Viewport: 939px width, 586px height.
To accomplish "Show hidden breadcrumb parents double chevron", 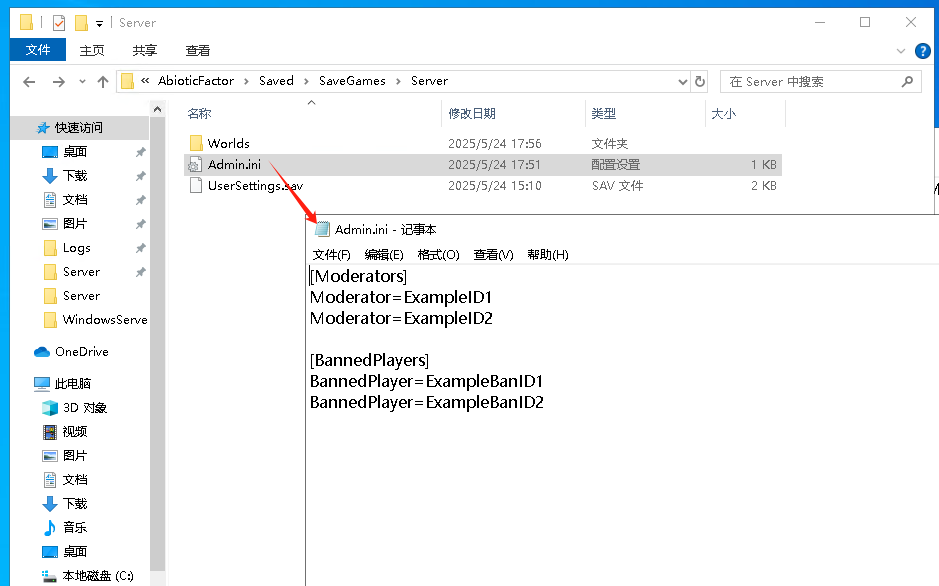I will click(x=145, y=81).
